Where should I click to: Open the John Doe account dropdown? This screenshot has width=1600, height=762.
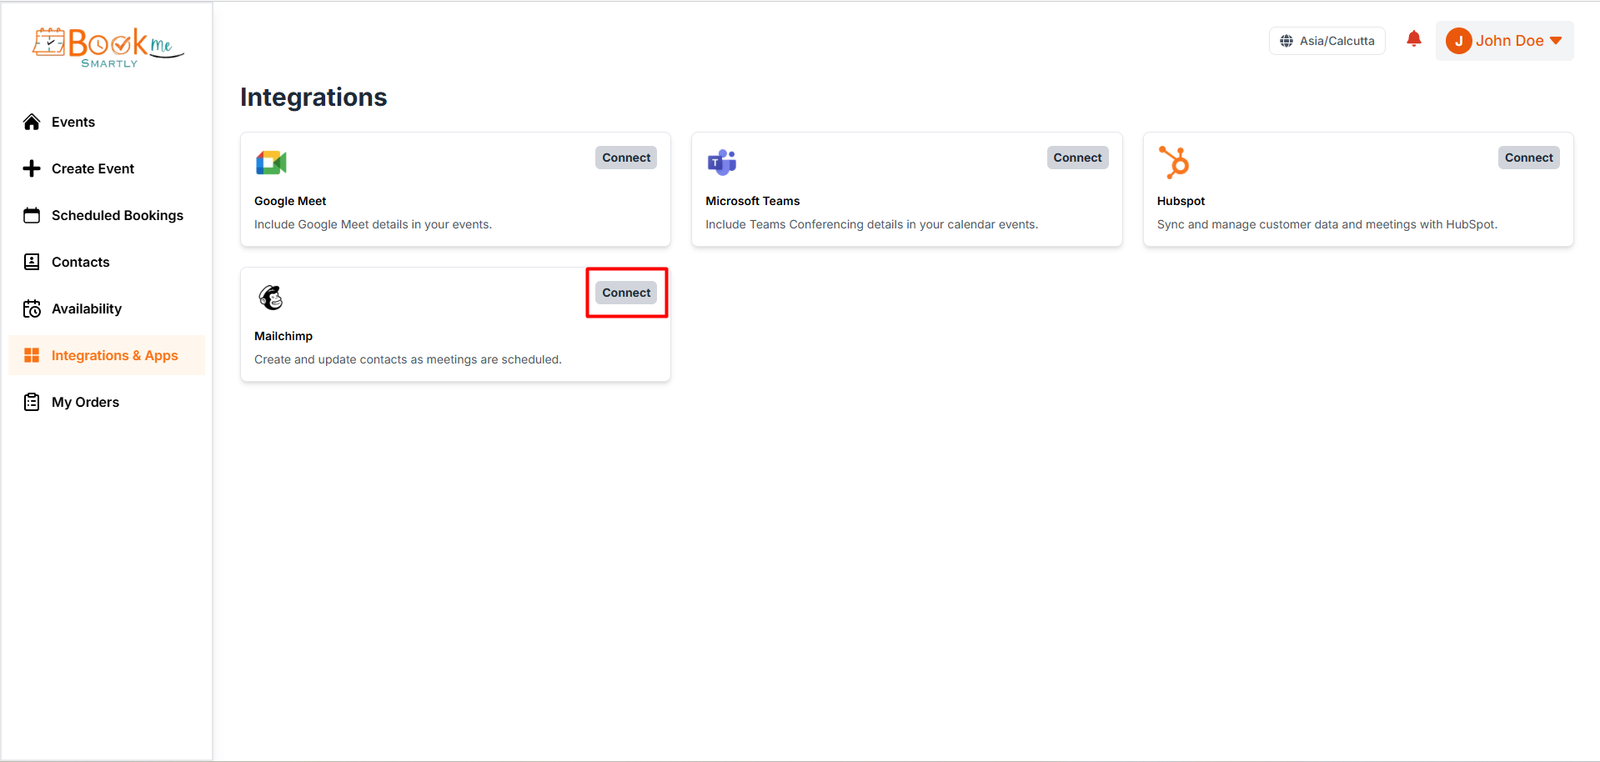point(1505,41)
